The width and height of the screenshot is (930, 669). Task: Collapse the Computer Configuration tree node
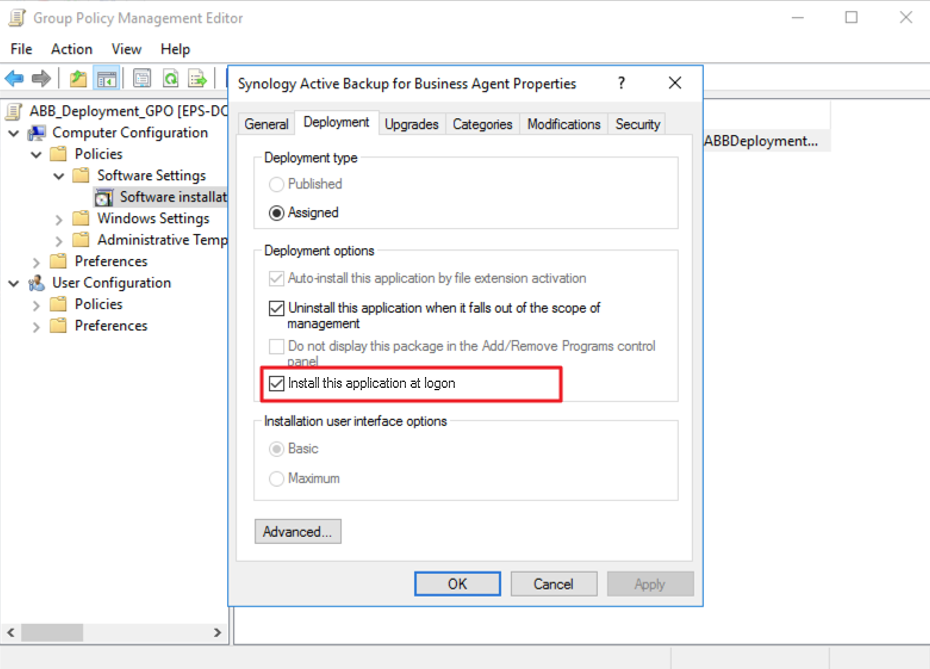[x=14, y=132]
